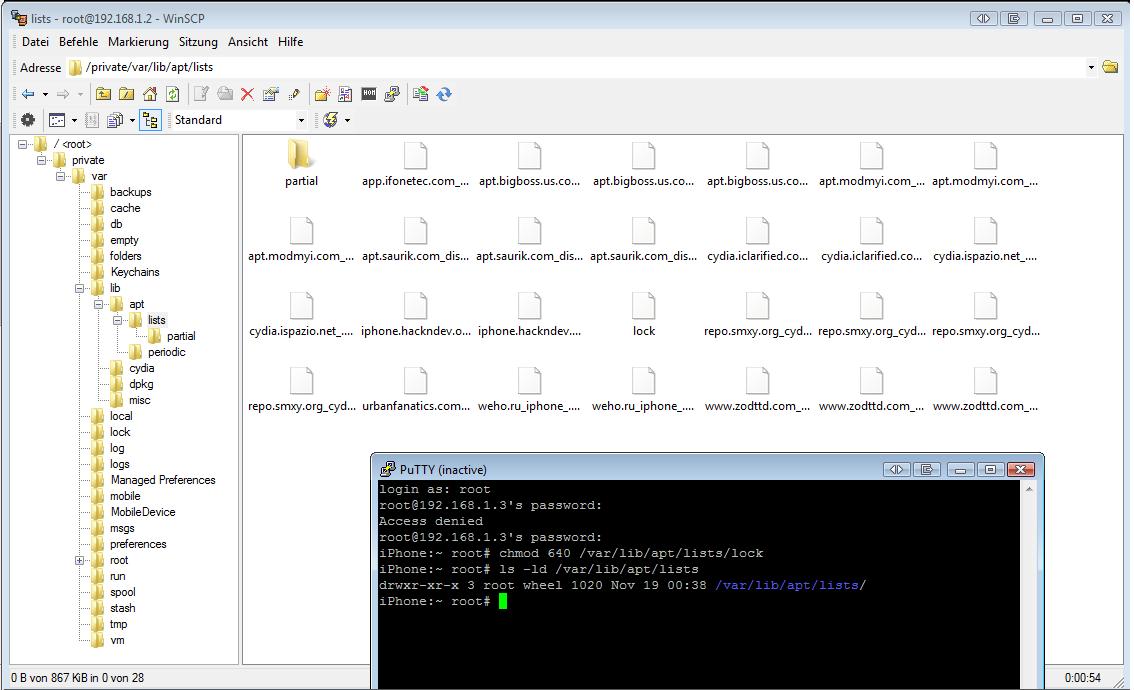The image size is (1134, 690).
Task: Click the home directory icon
Action: [x=149, y=94]
